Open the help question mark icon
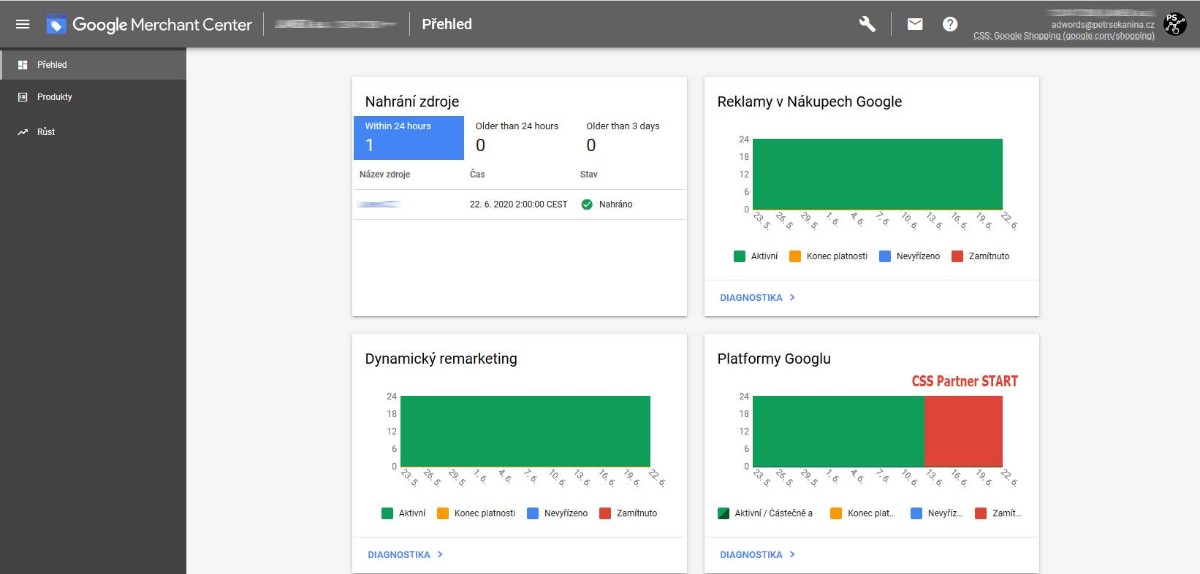1200x574 pixels. tap(950, 24)
